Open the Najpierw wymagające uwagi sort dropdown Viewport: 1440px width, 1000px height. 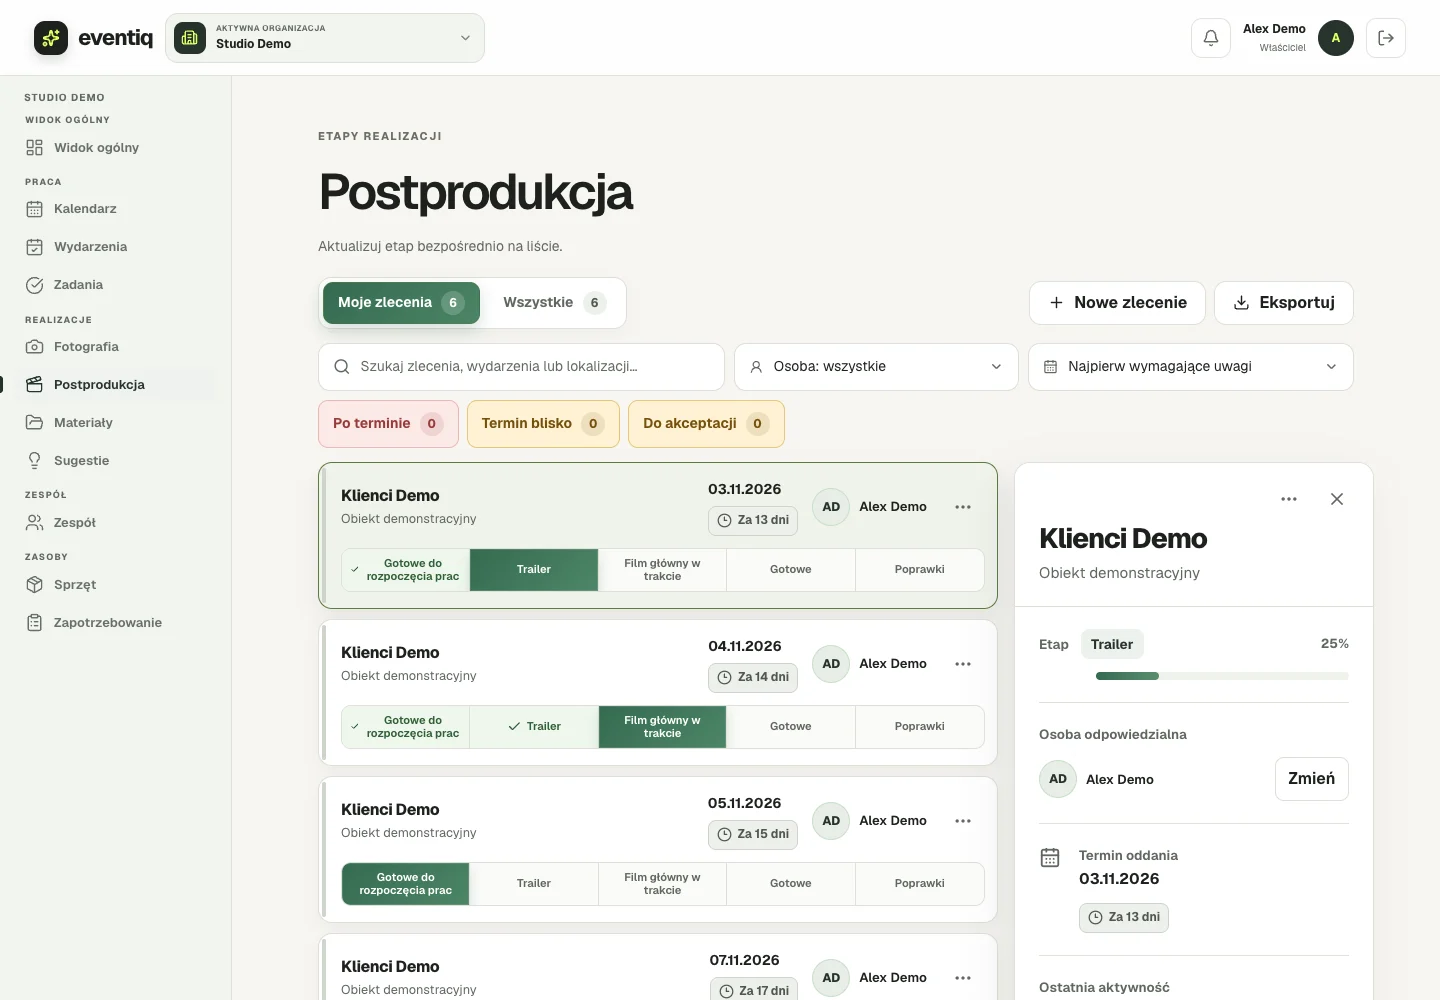pos(1191,367)
